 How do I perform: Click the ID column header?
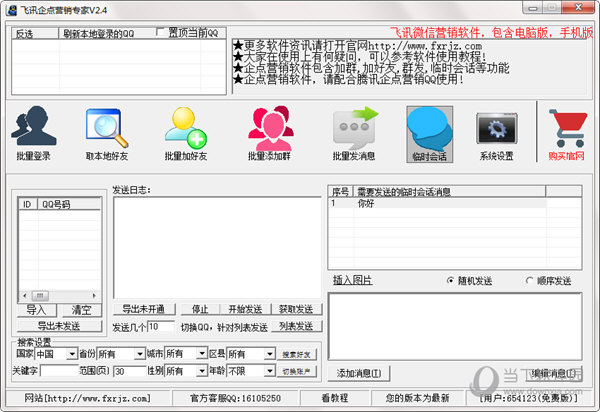coord(28,204)
